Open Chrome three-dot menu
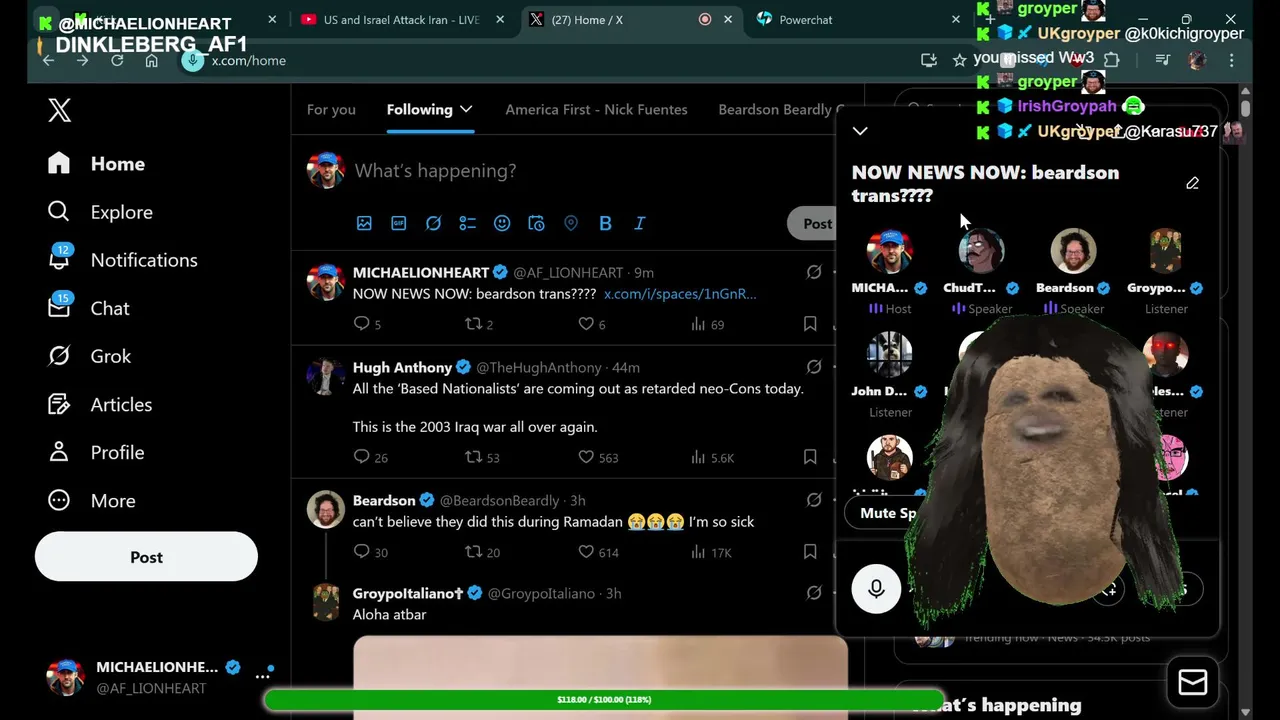Viewport: 1280px width, 720px height. [1232, 60]
